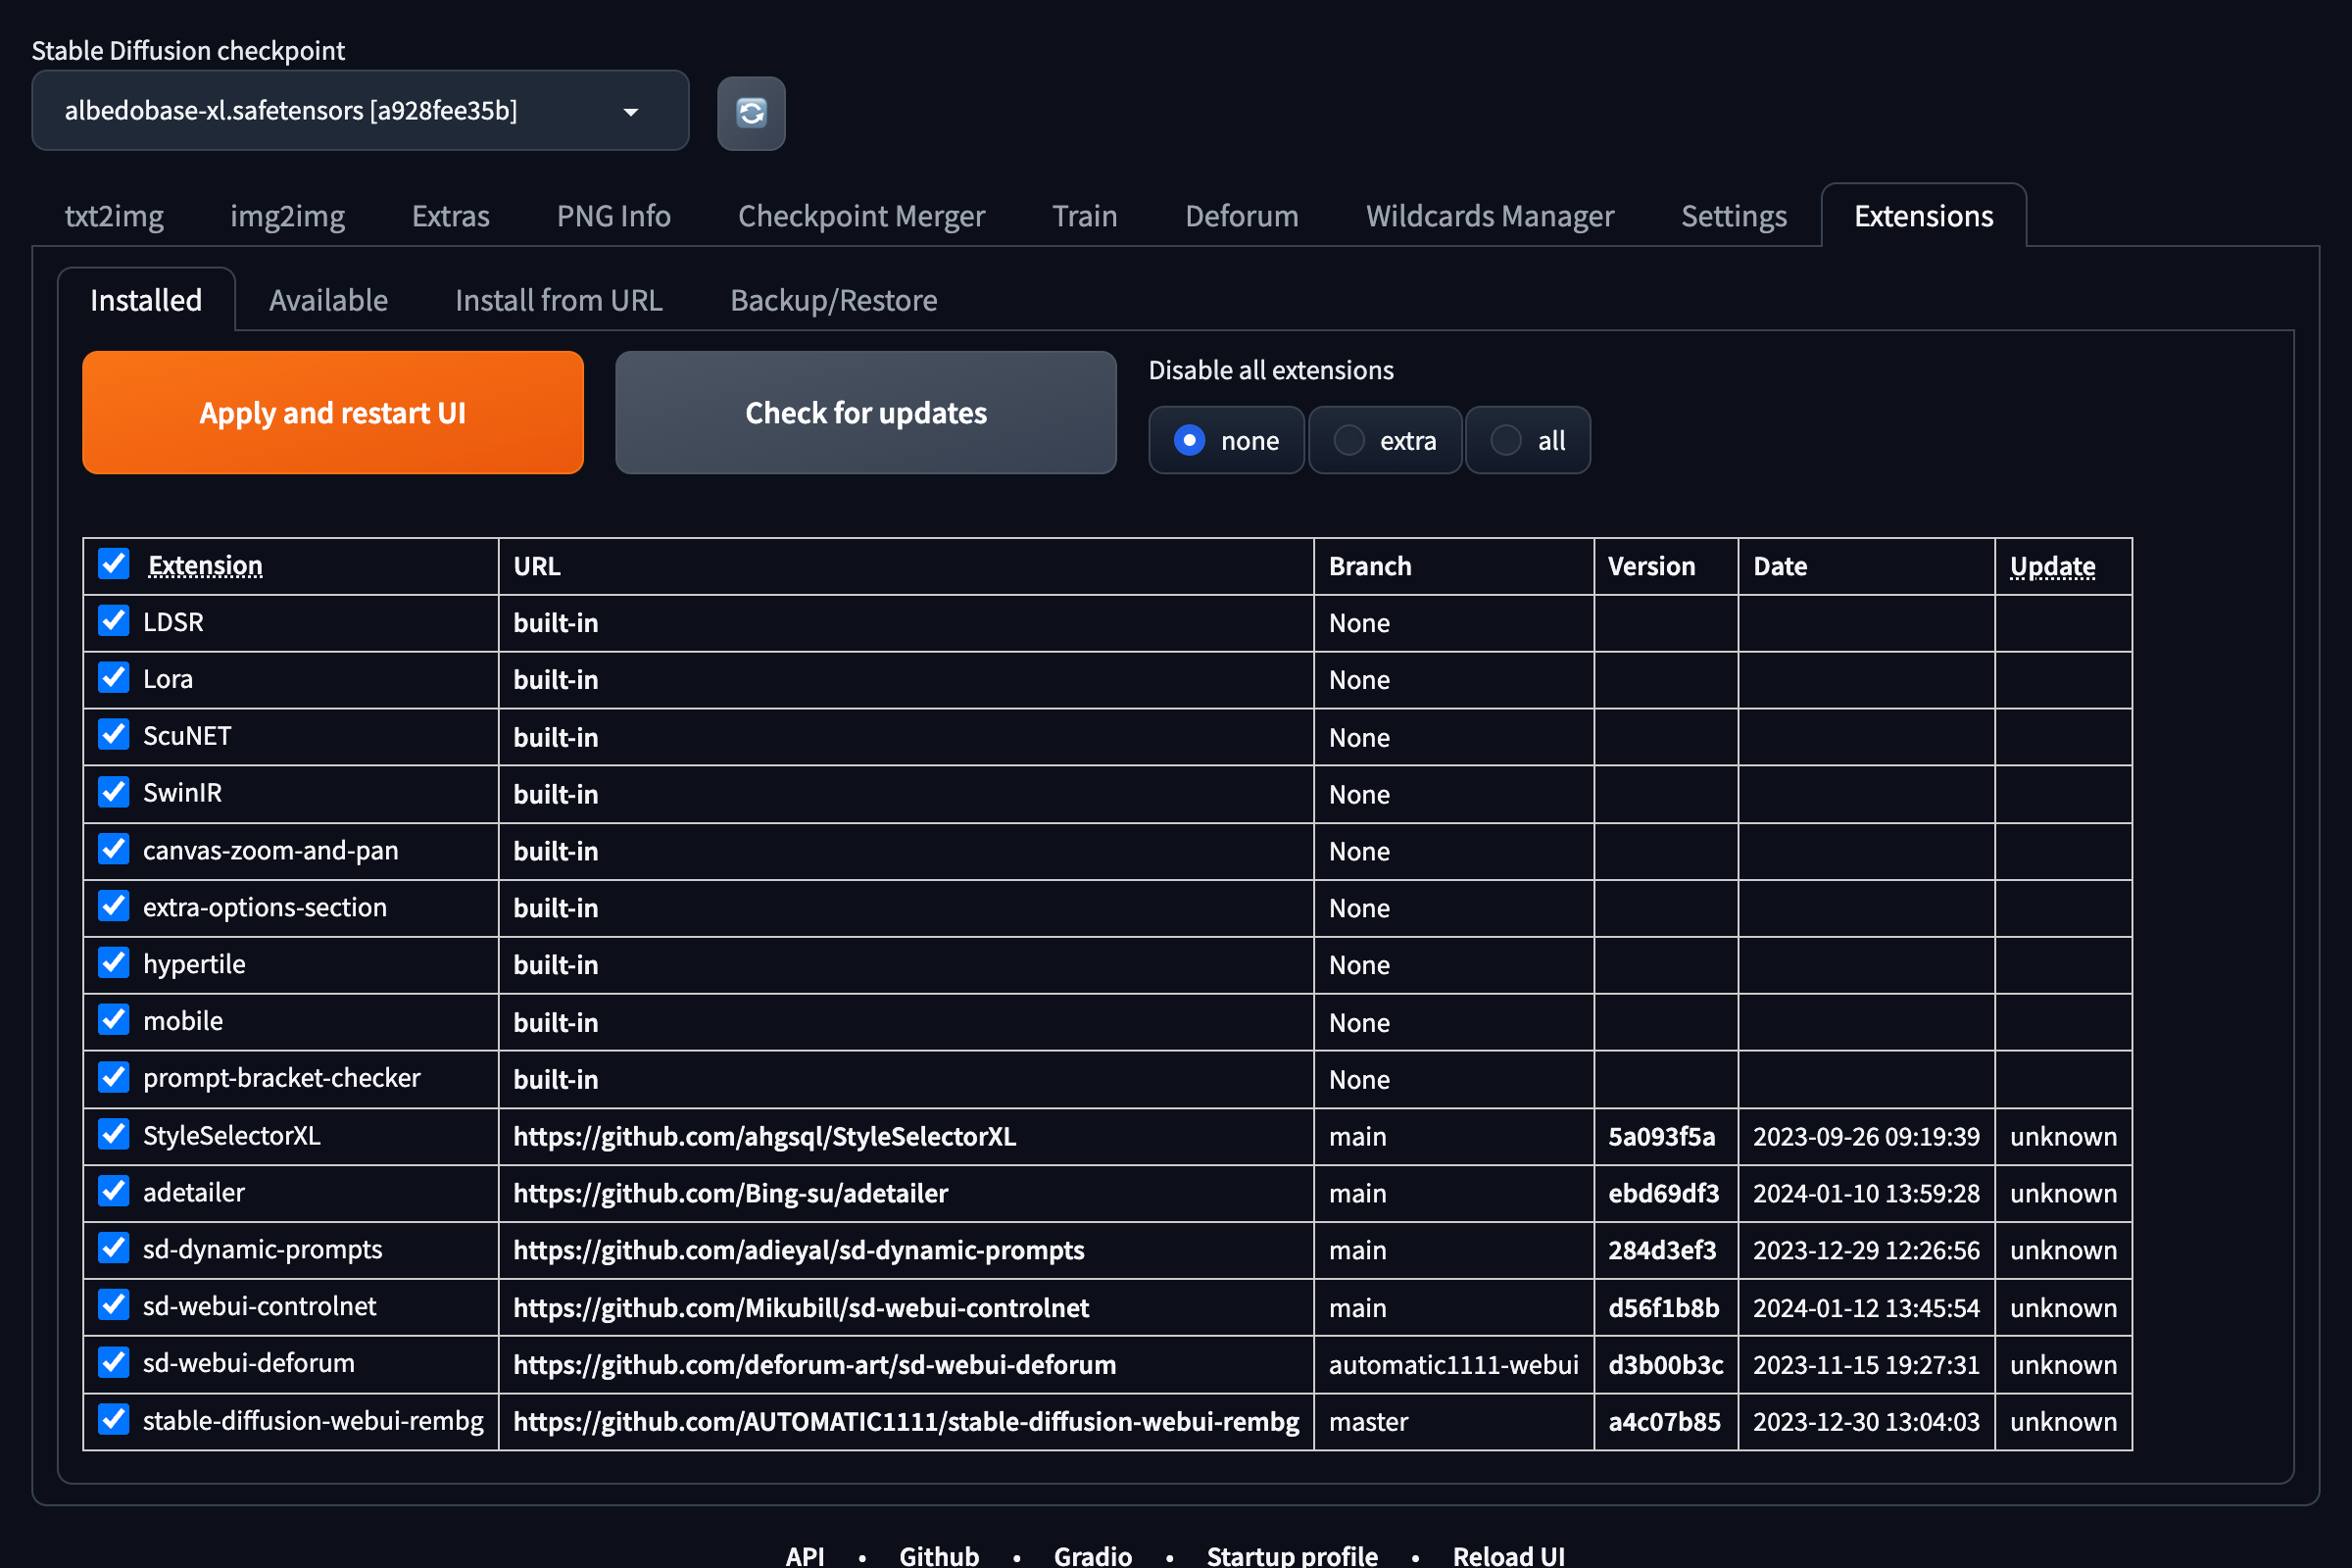
Task: Open the Install from URL tab
Action: tap(559, 300)
